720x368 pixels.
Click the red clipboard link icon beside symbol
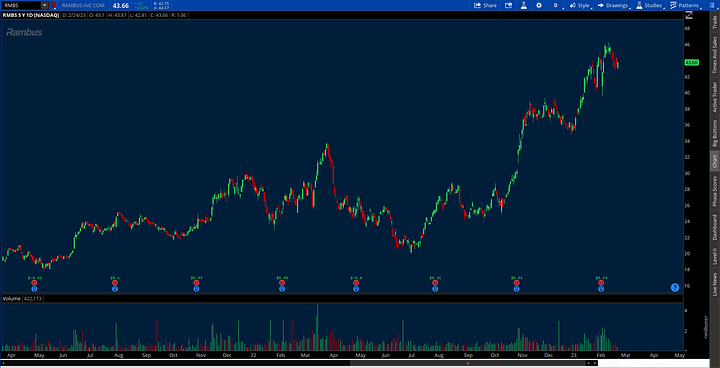pos(53,6)
